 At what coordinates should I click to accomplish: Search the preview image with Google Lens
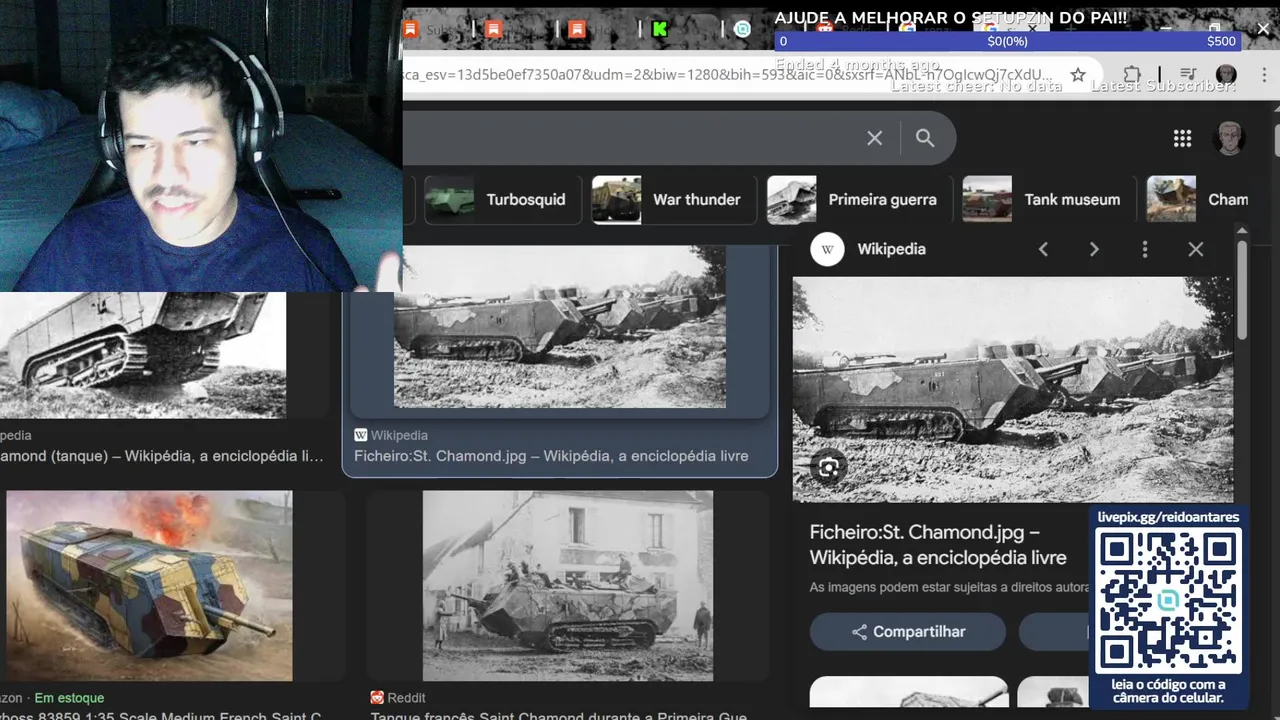(x=828, y=467)
